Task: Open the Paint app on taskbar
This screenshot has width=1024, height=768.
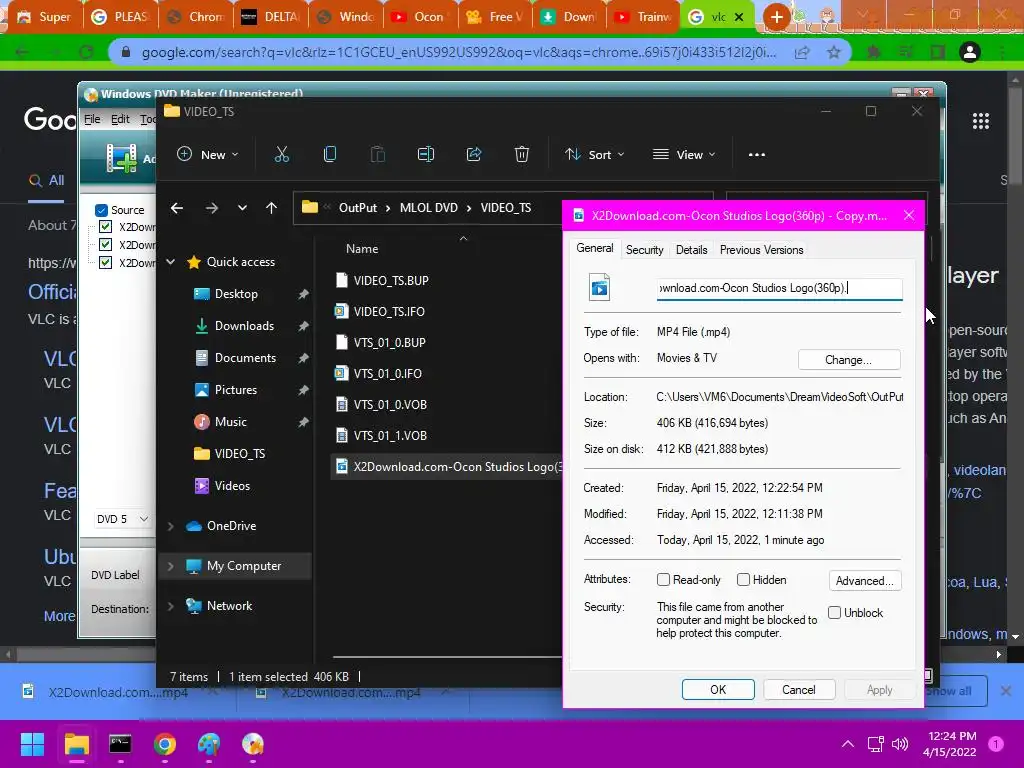Action: tap(209, 744)
